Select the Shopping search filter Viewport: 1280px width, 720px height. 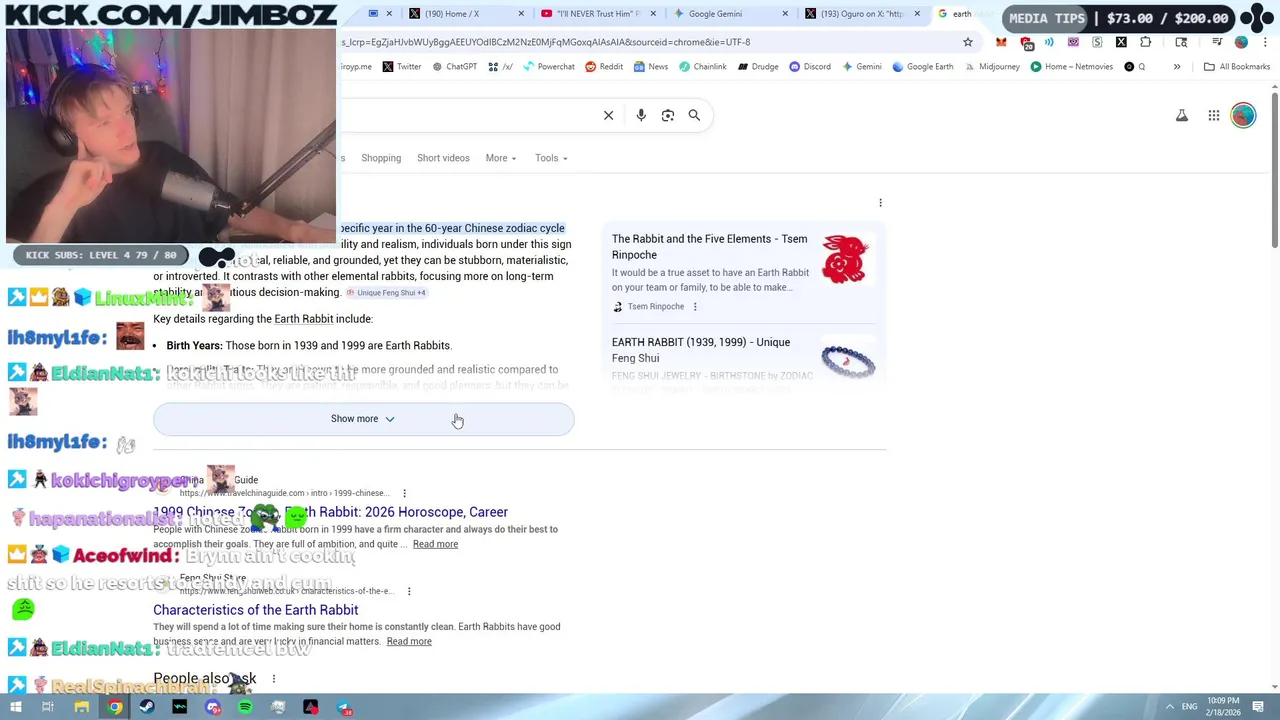[381, 158]
